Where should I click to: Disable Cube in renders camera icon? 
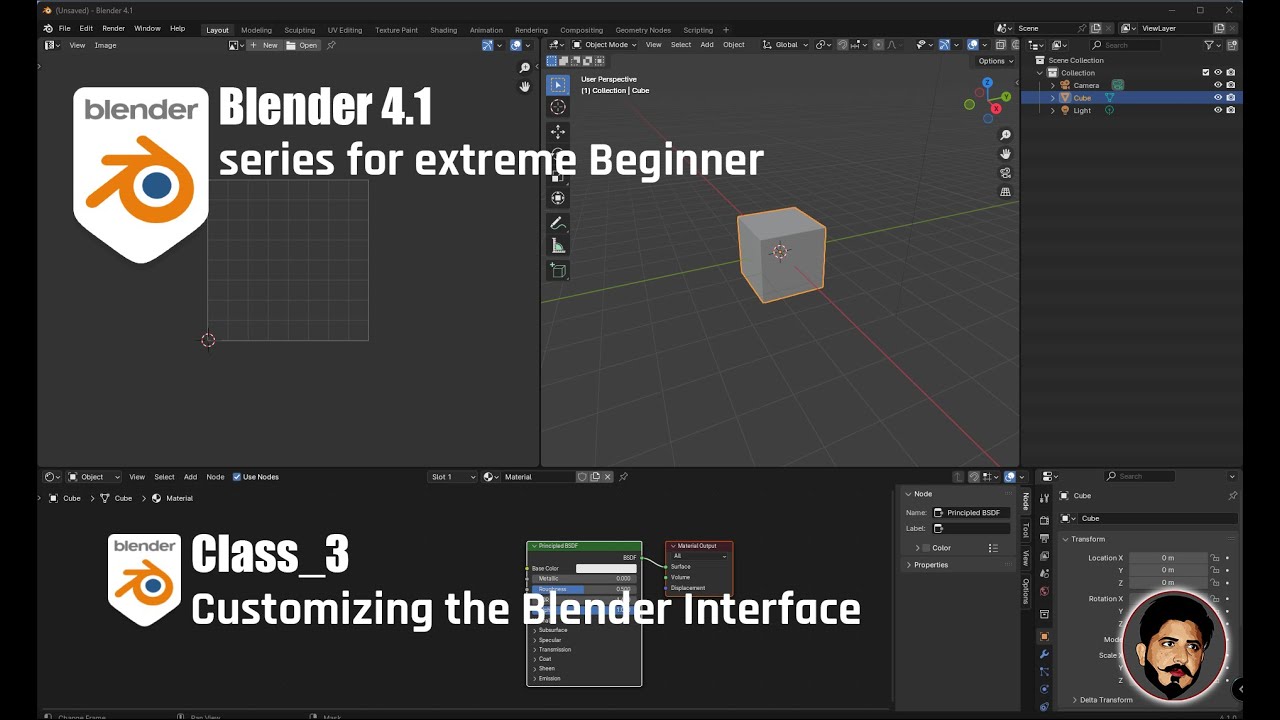[x=1230, y=98]
